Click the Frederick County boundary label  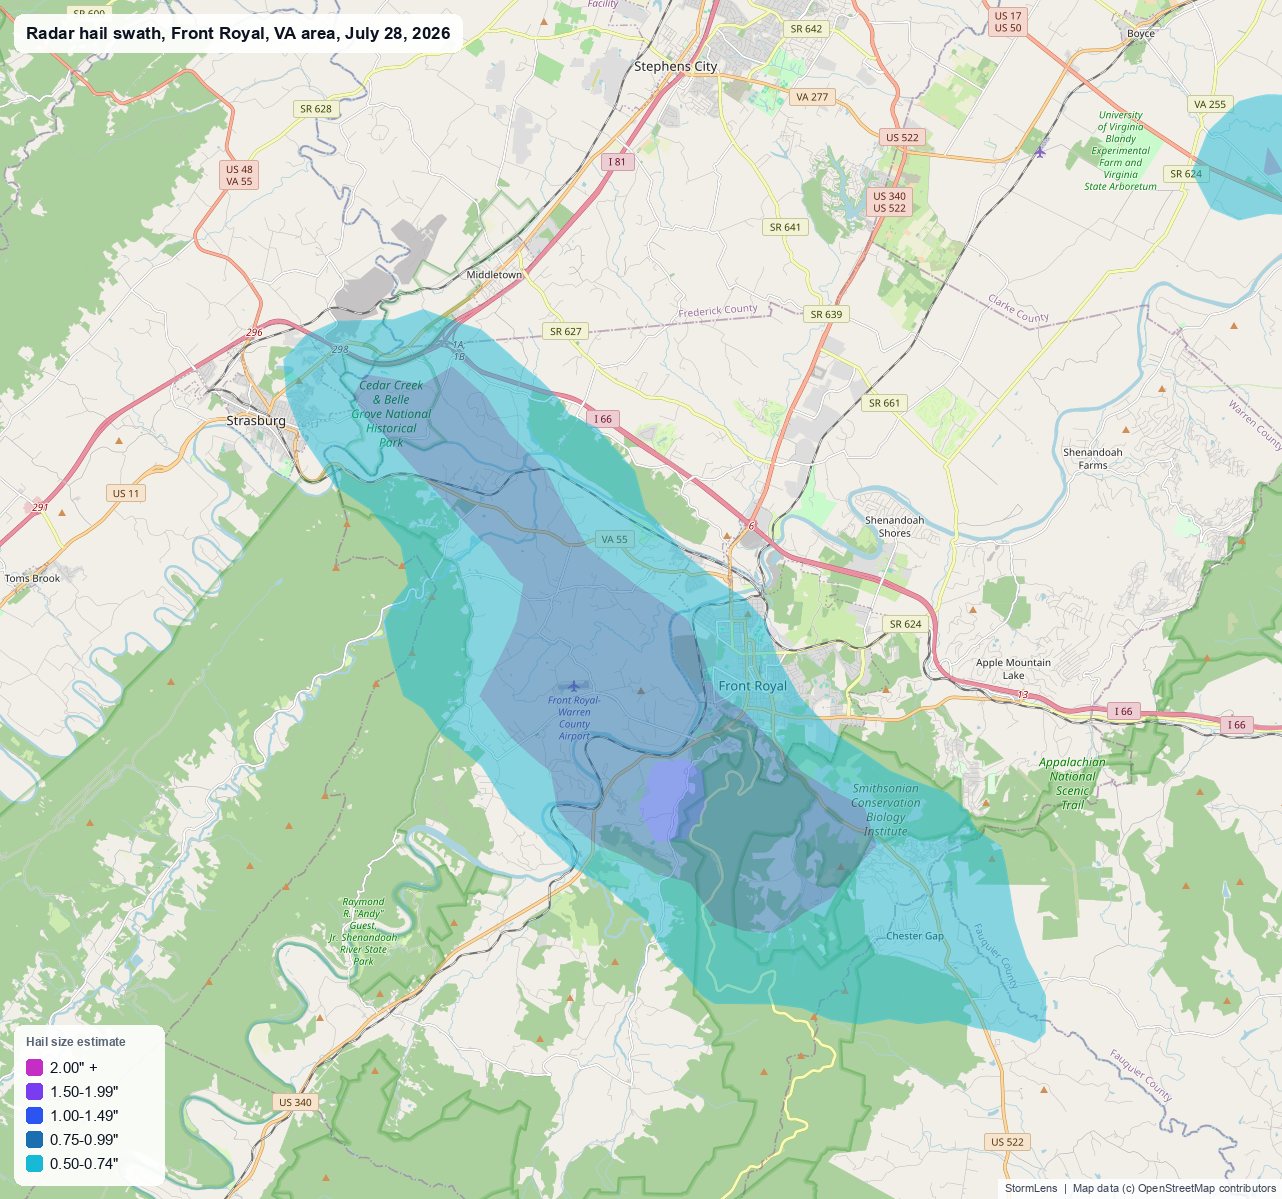(x=717, y=312)
